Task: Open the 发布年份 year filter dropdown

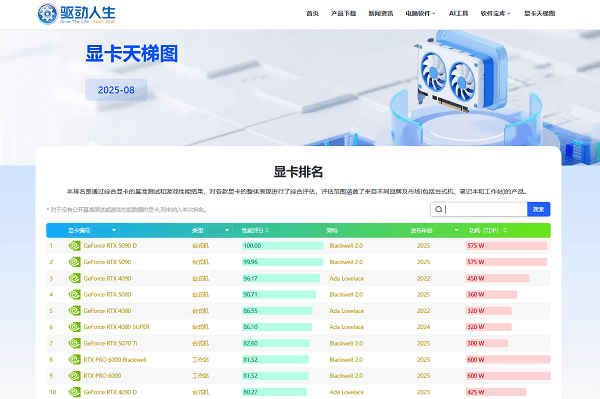Action: click(448, 230)
